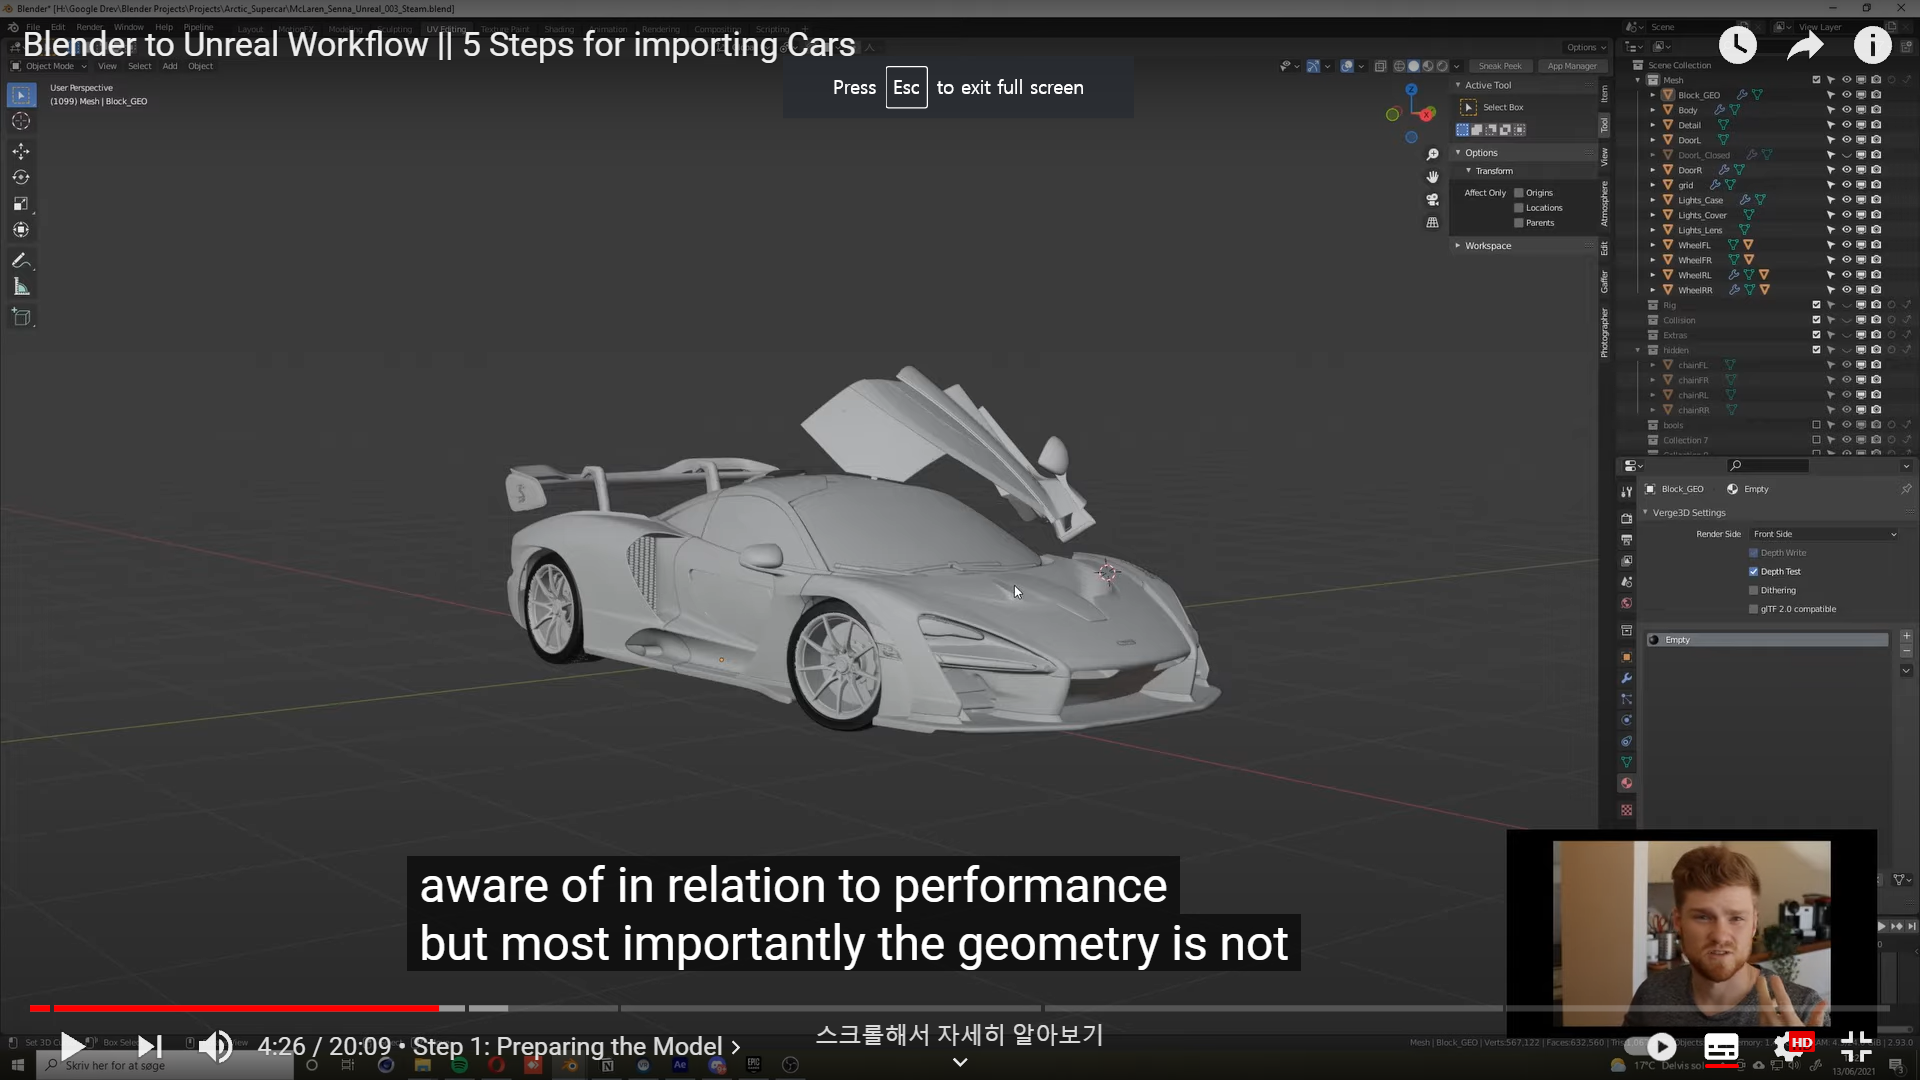
Task: Click the YouTube Share arrow icon
Action: (1805, 45)
